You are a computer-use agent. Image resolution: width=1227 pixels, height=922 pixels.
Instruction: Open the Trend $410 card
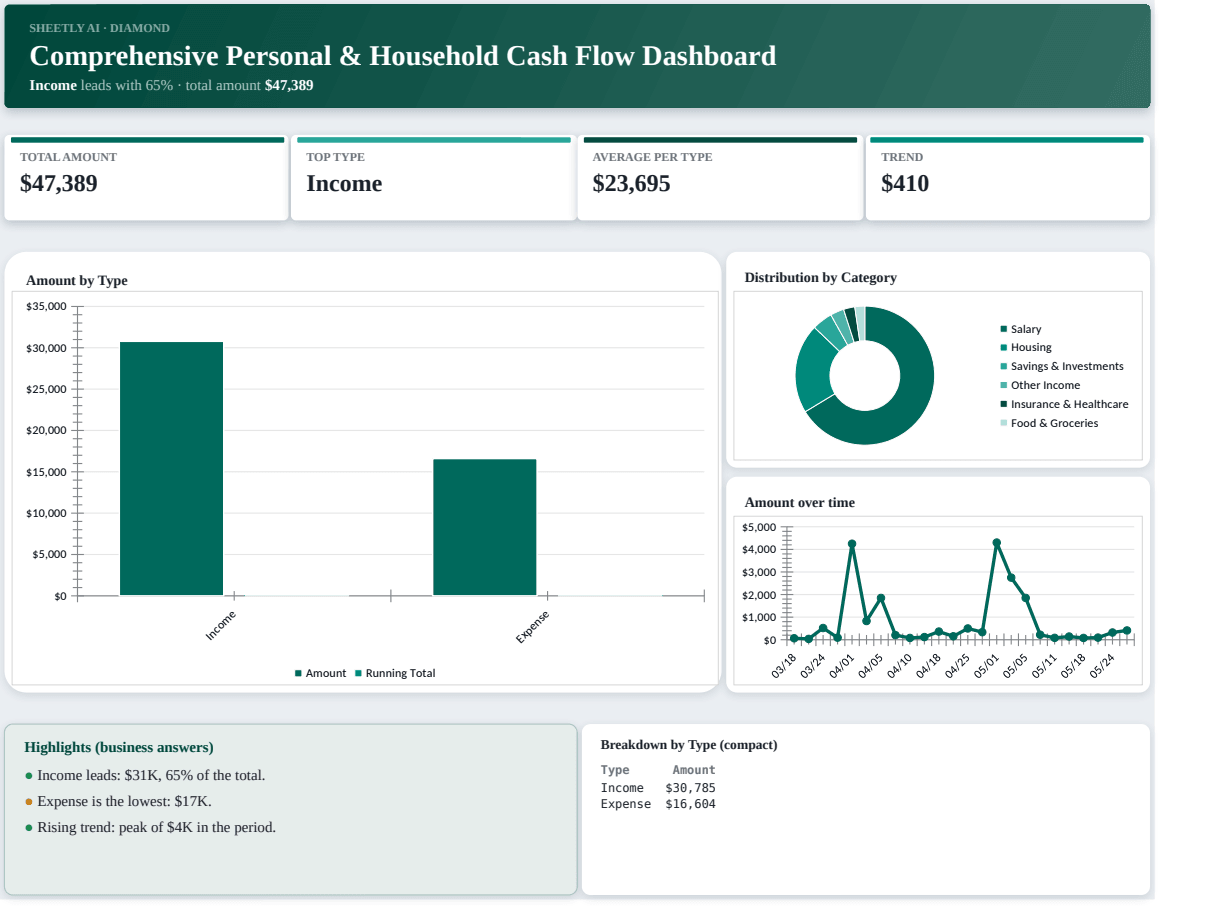(x=1007, y=178)
